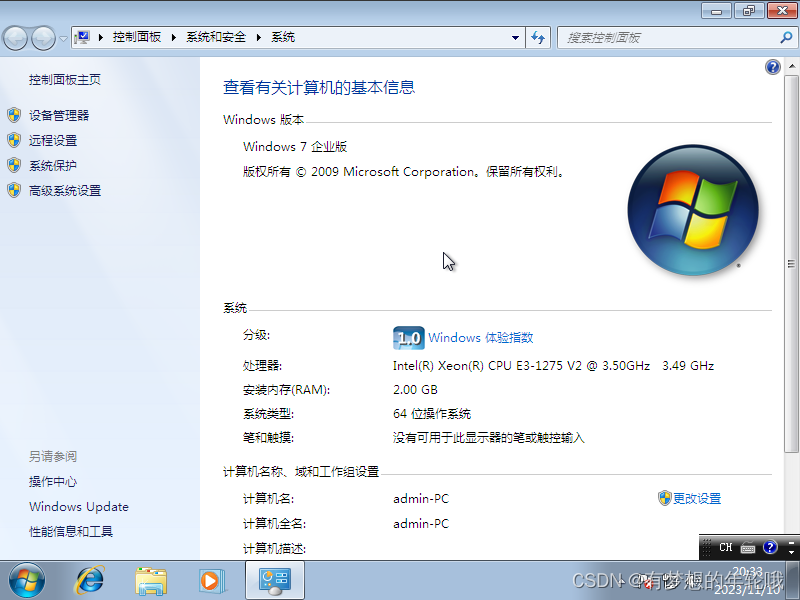Open Windows Media Player from the taskbar
This screenshot has width=800, height=600.
pos(212,580)
